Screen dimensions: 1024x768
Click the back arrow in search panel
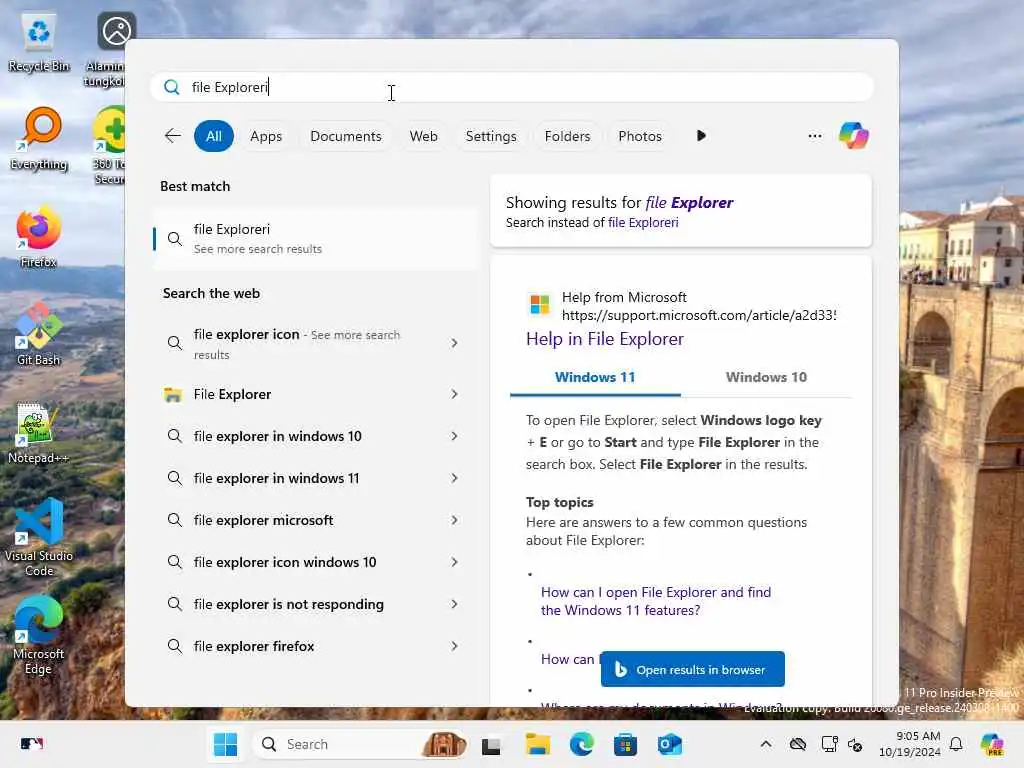pos(172,136)
